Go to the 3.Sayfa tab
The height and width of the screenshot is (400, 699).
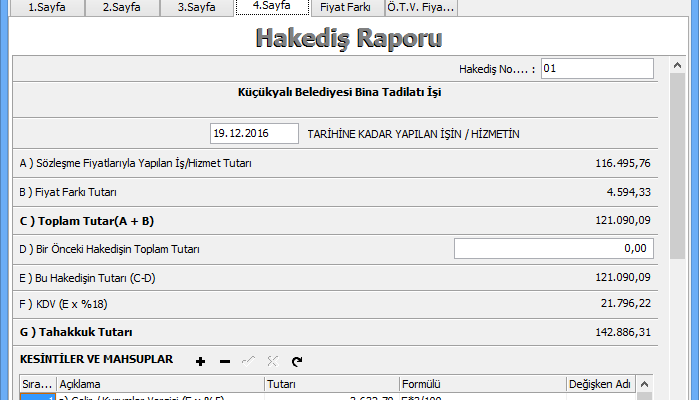tap(196, 8)
